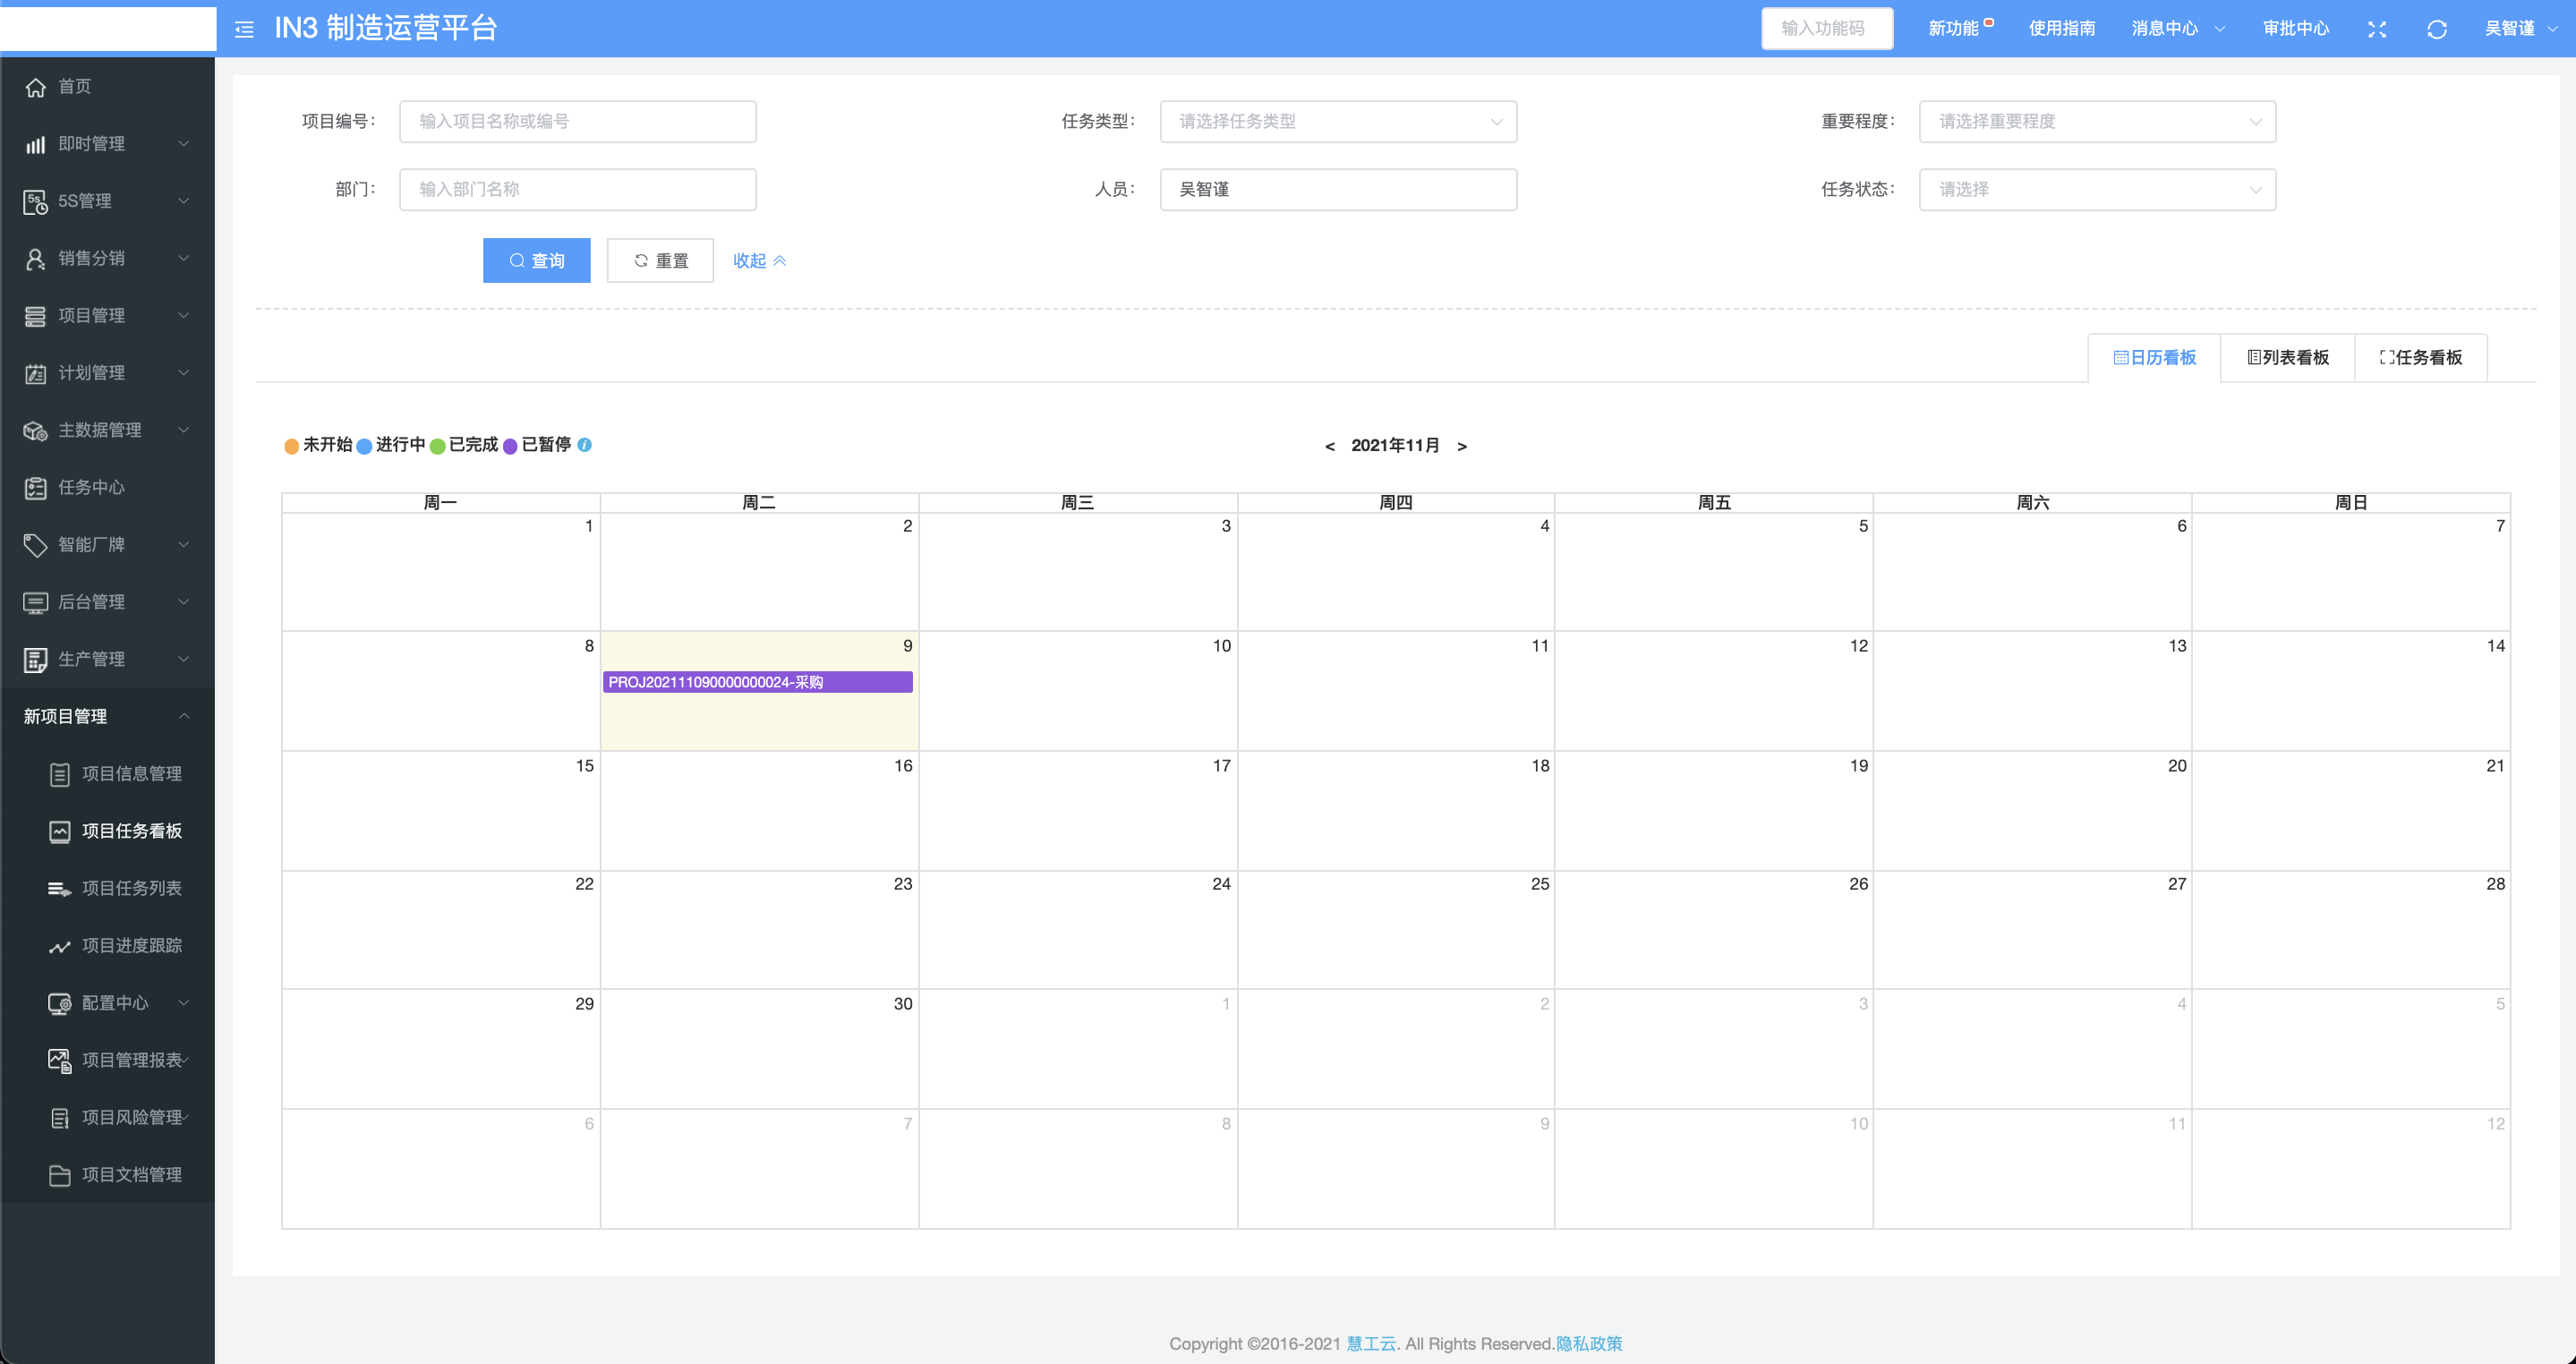Switch to the 列表看板 tab
Viewport: 2576px width, 1364px height.
[x=2288, y=358]
